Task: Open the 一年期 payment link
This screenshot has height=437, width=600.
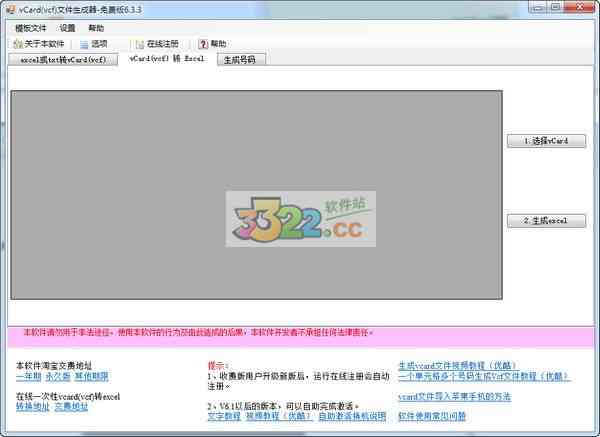Action: (29, 377)
